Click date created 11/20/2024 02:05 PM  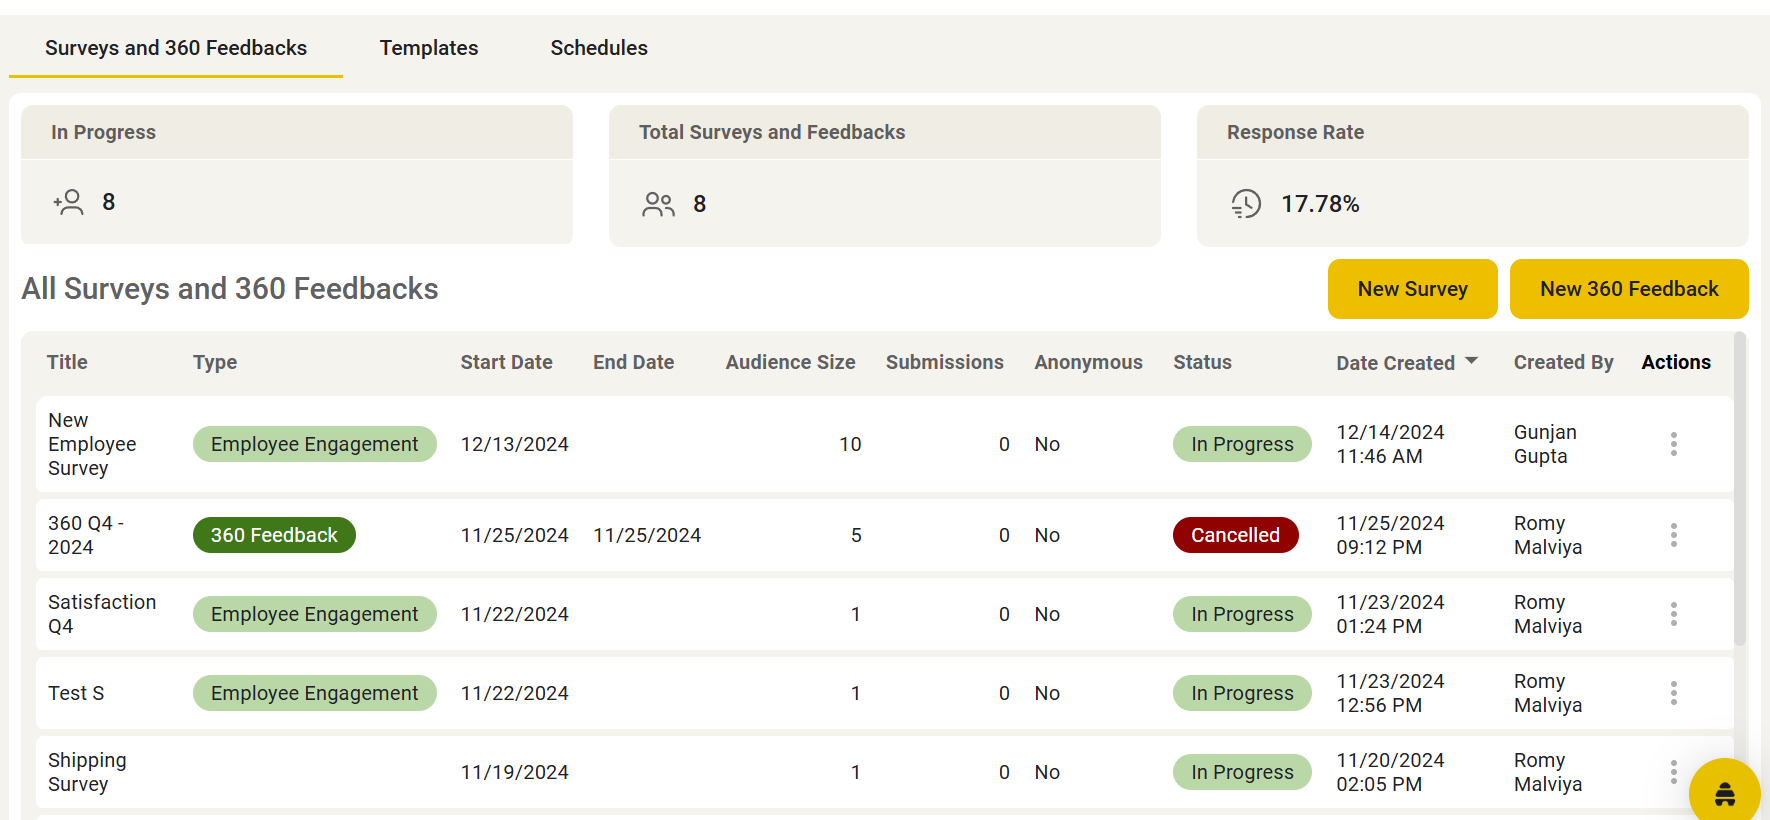(x=1390, y=772)
